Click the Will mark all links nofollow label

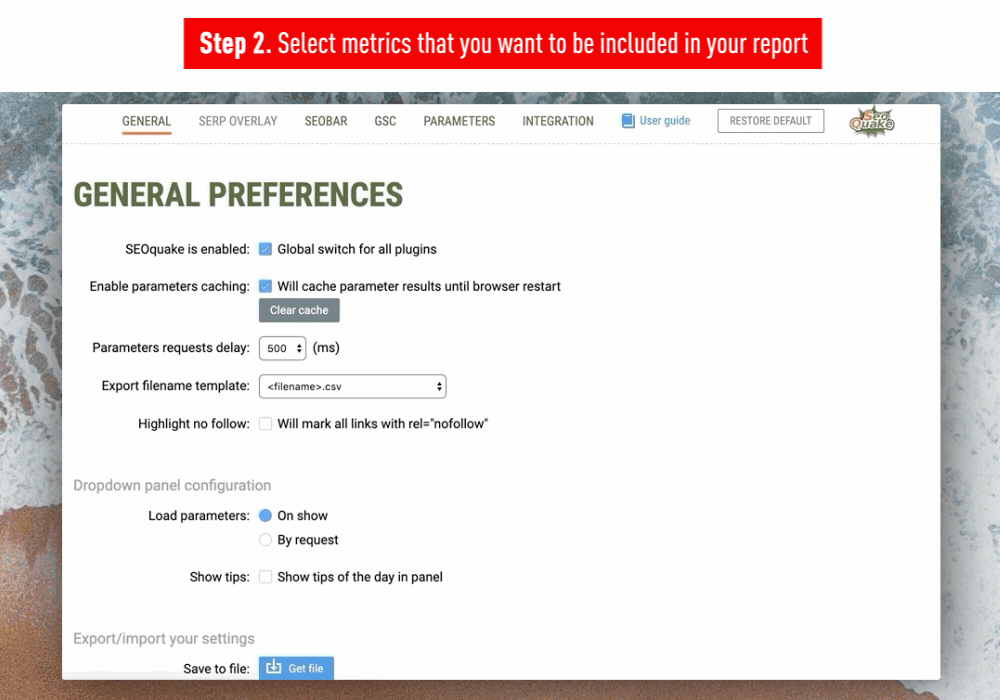[383, 424]
